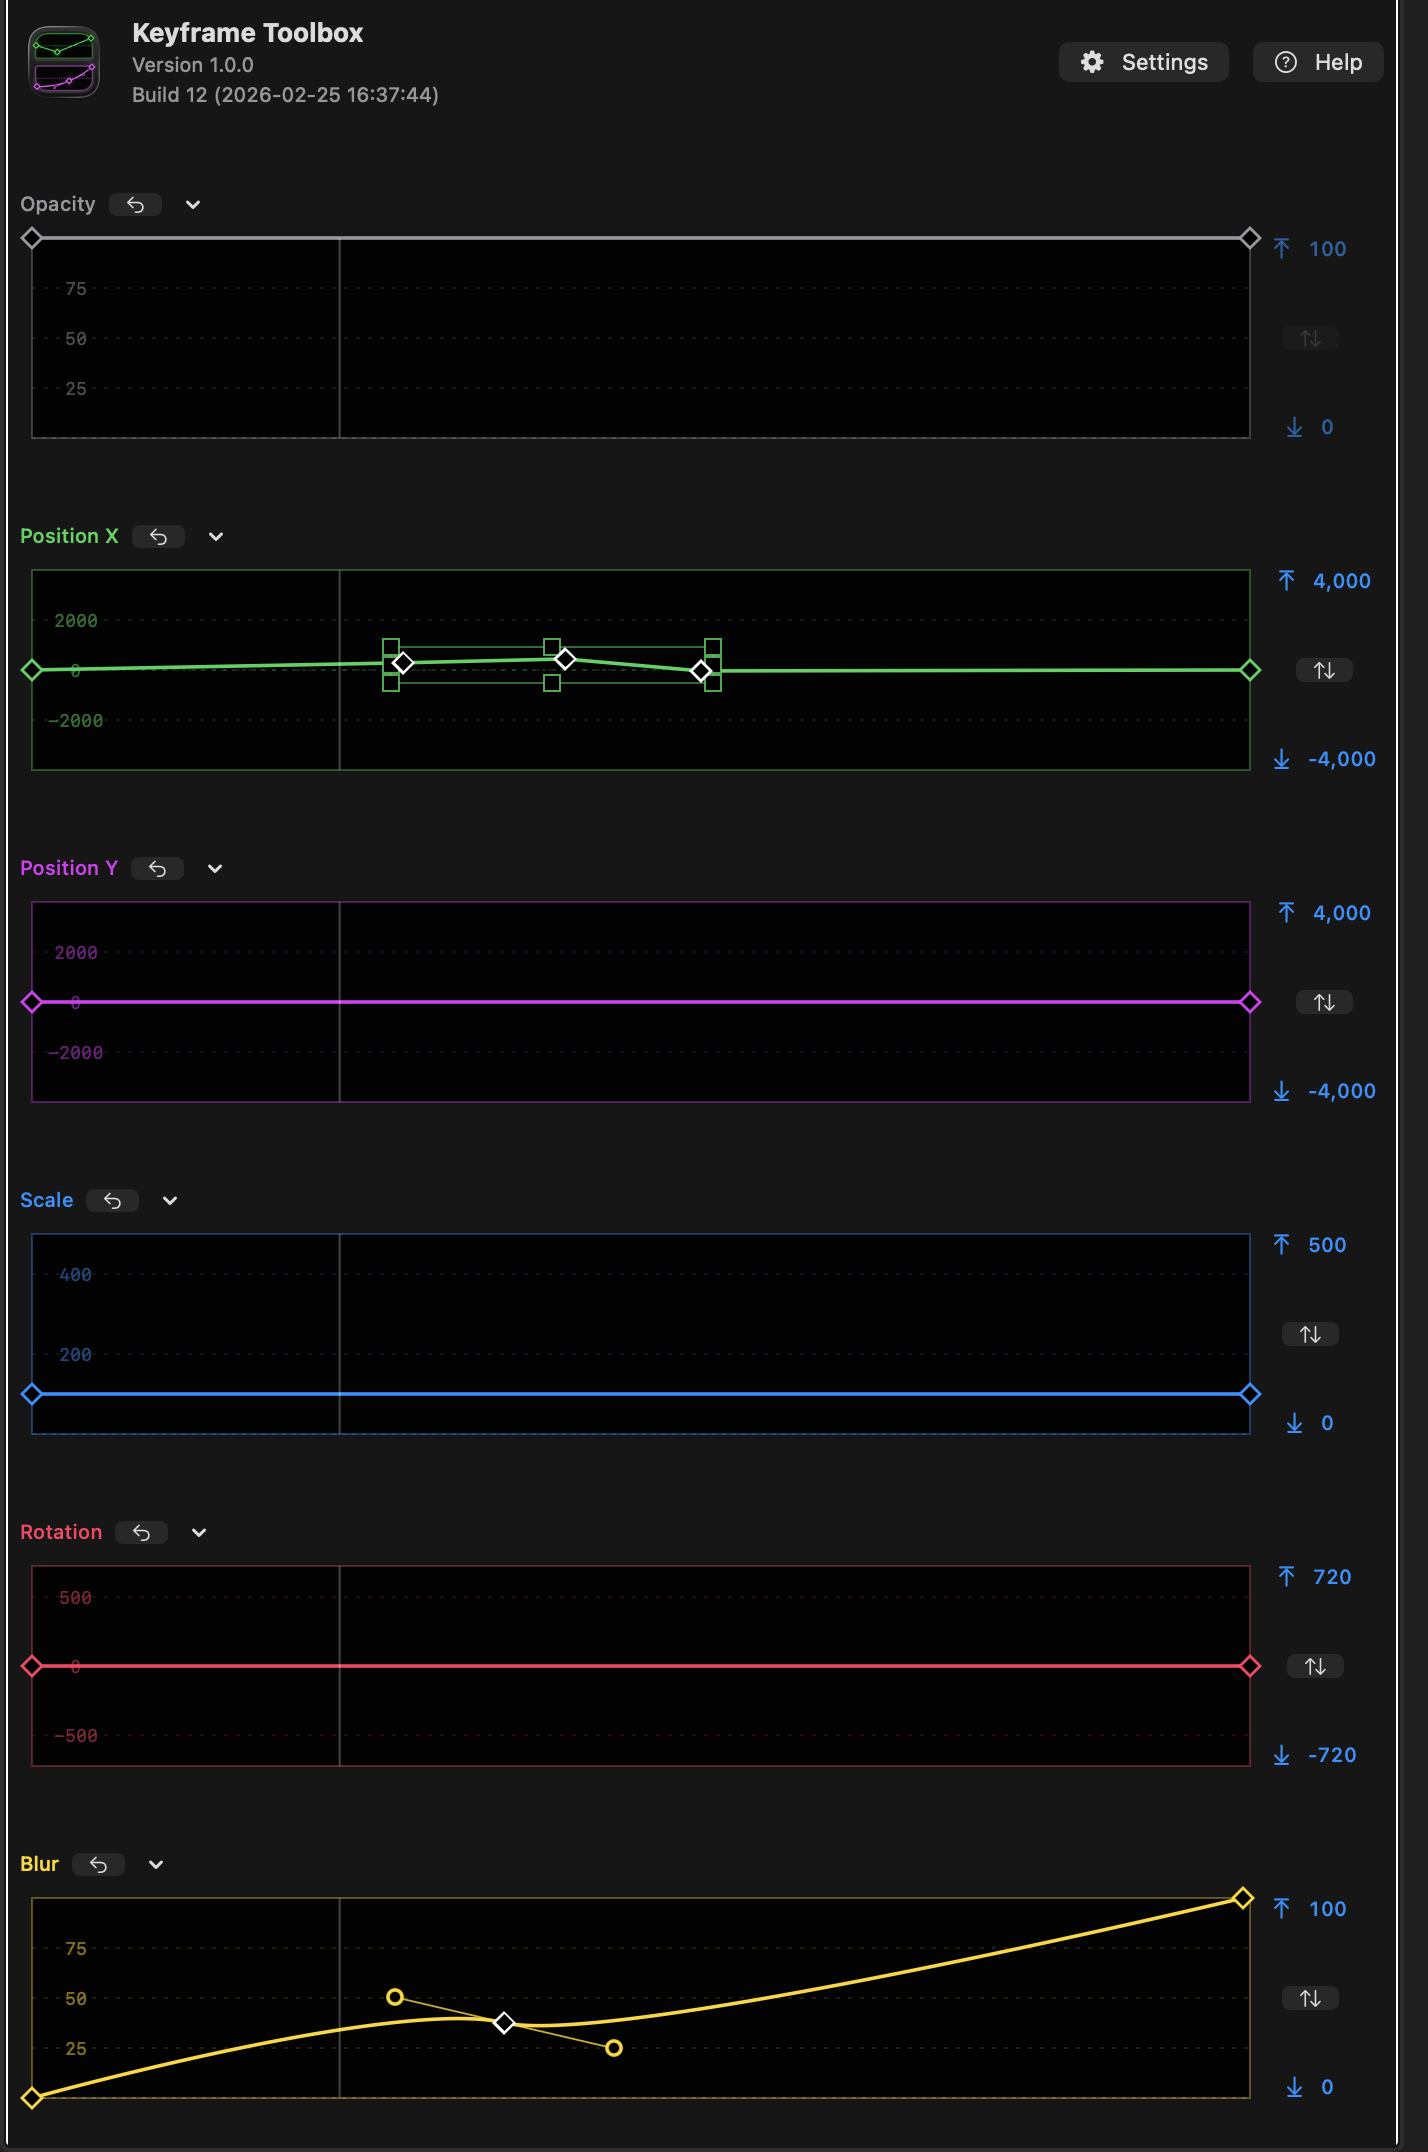1428x2152 pixels.
Task: Toggle Blur range flip button
Action: pyautogui.click(x=1310, y=1998)
